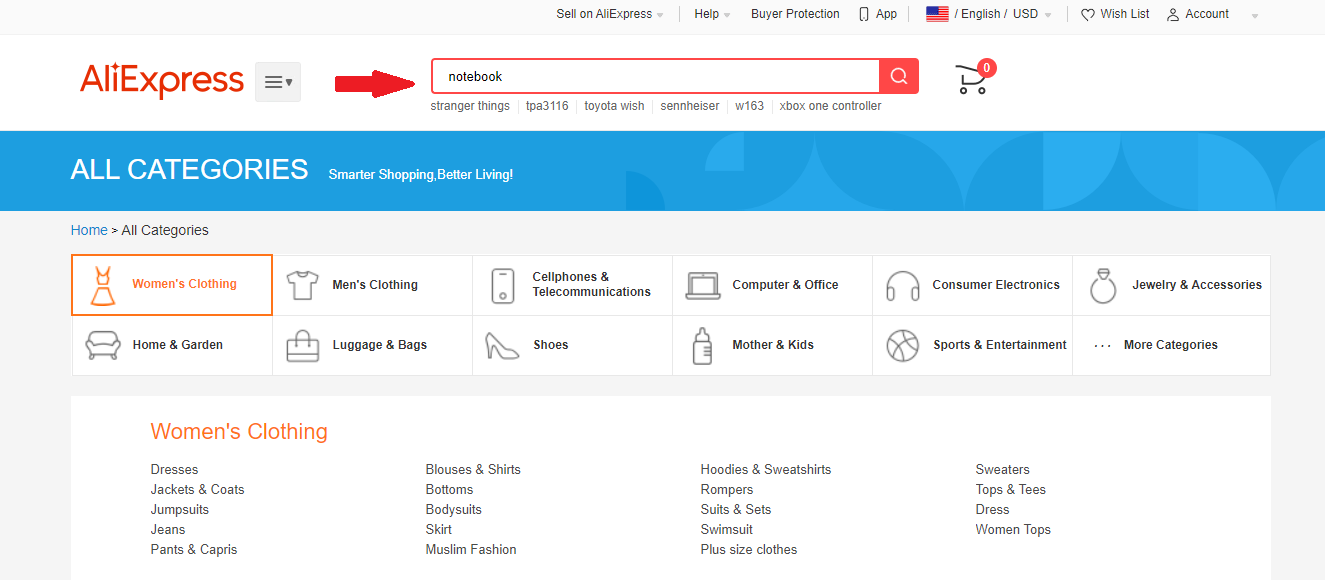1325x580 pixels.
Task: Select the Jewelry & Accessories ring icon
Action: pos(1103,285)
